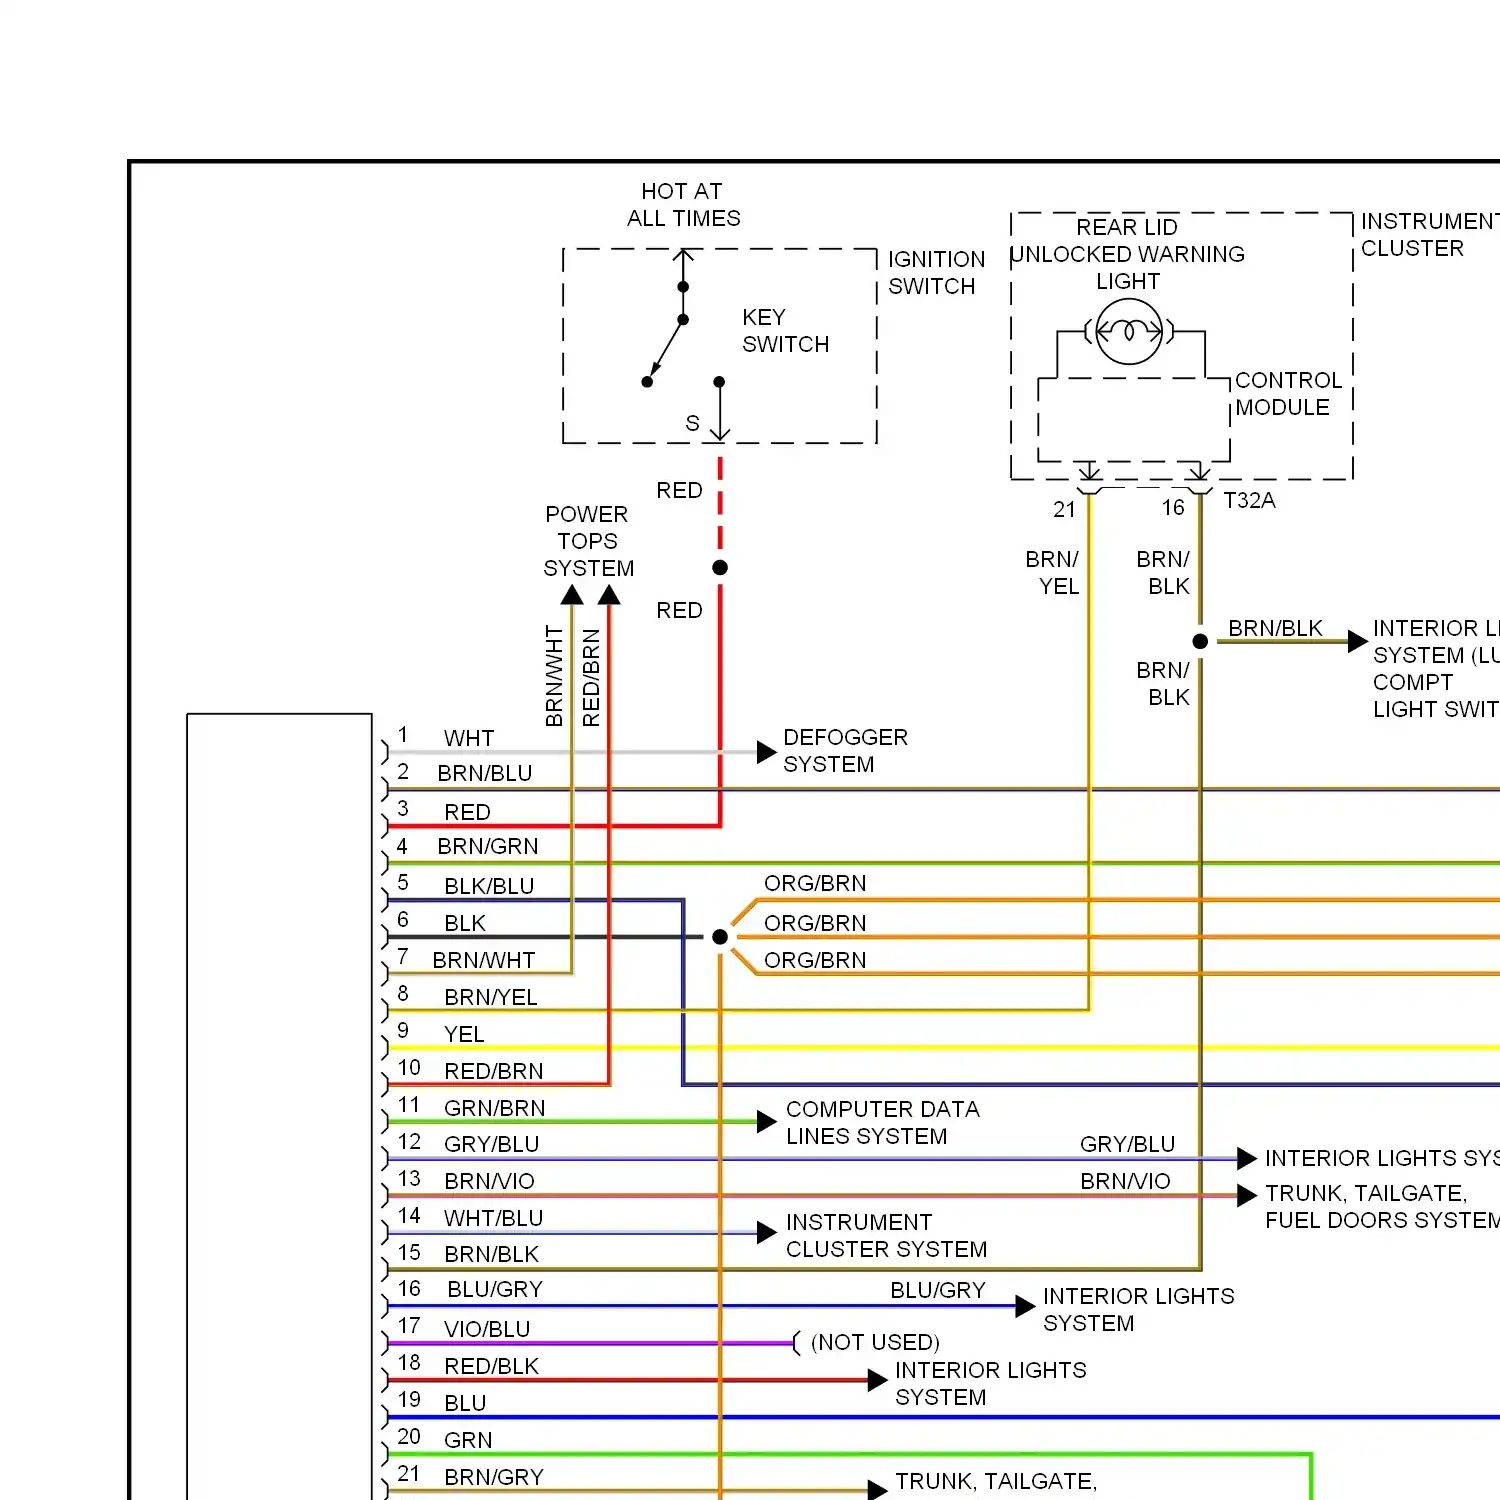Viewport: 1500px width, 1500px height.
Task: Click the DEFOGGER SYSTEM label
Action: pos(846,751)
